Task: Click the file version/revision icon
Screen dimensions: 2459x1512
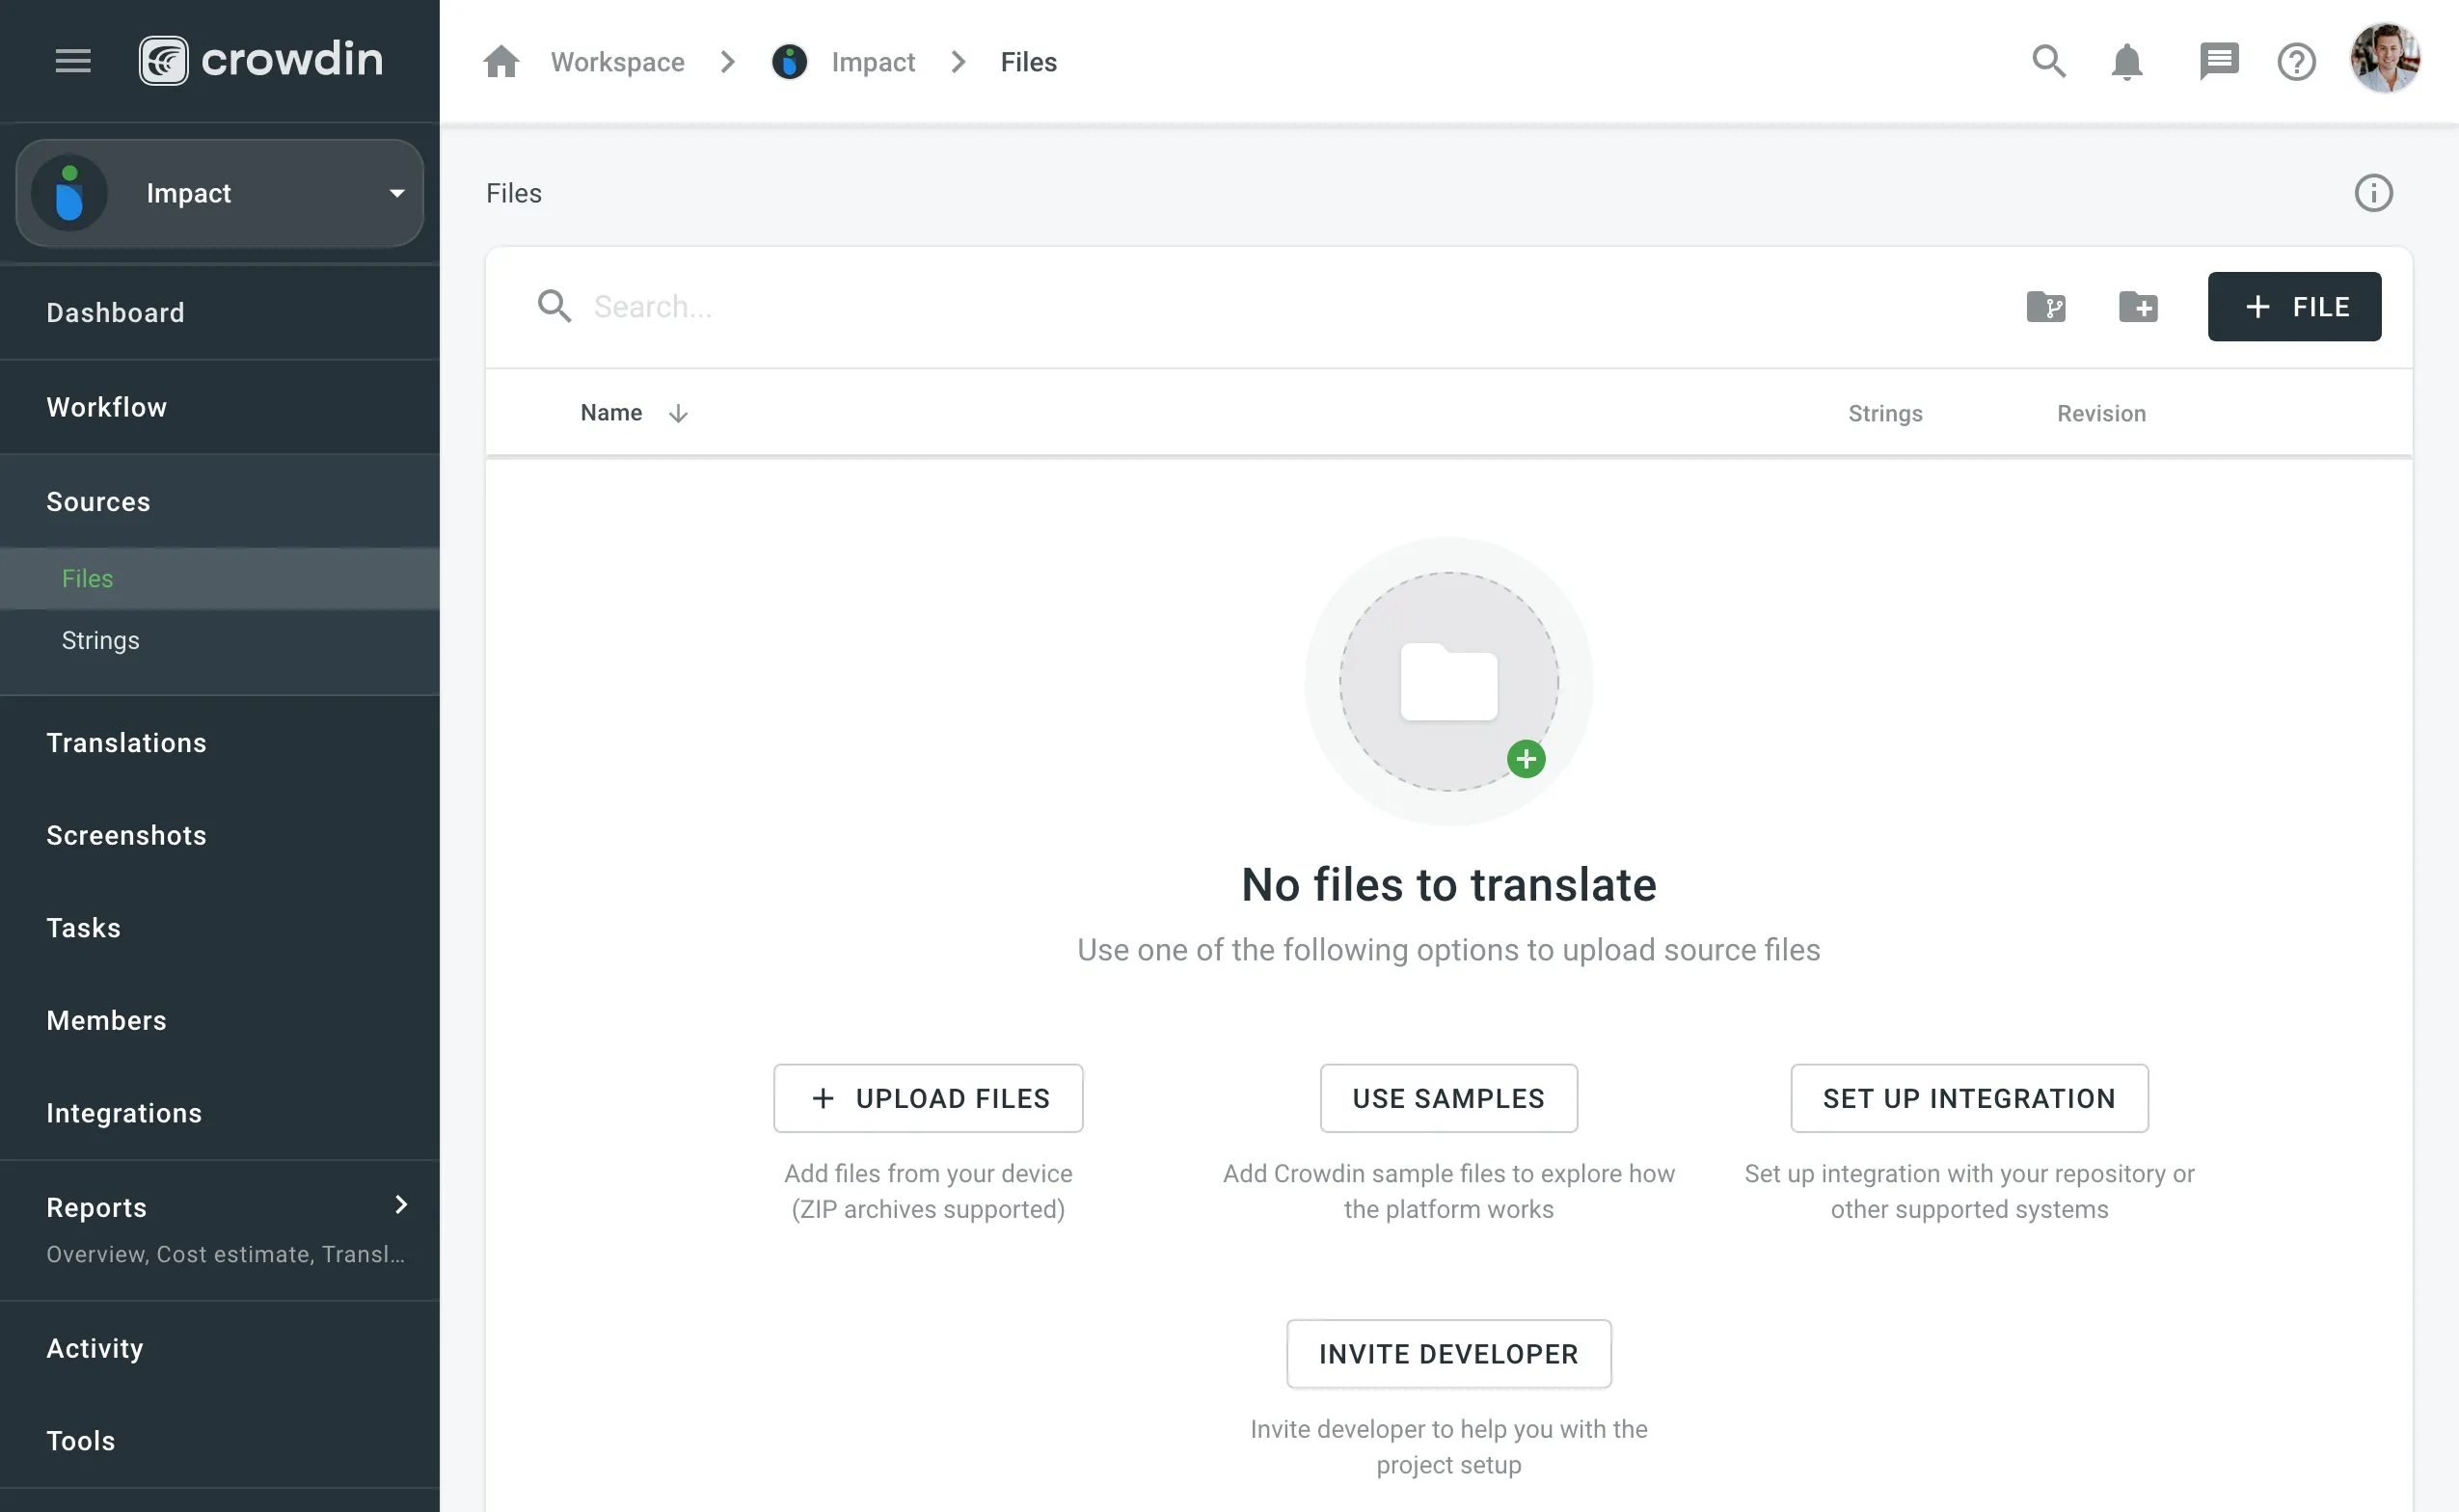Action: pyautogui.click(x=2046, y=306)
